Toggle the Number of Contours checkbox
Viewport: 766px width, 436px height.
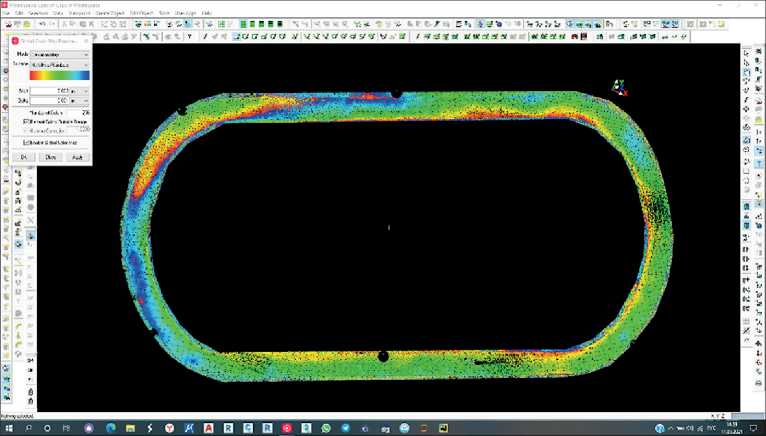point(25,129)
